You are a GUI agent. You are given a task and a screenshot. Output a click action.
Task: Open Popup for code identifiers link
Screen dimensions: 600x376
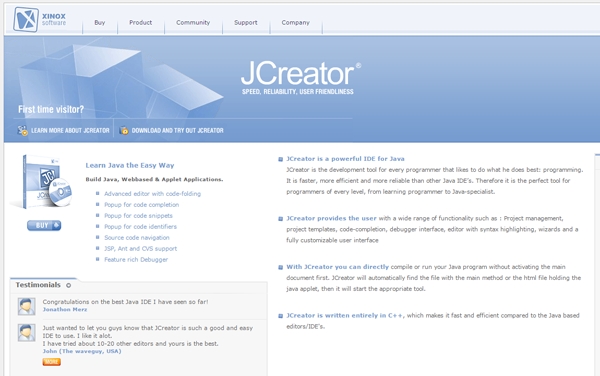tap(140, 226)
